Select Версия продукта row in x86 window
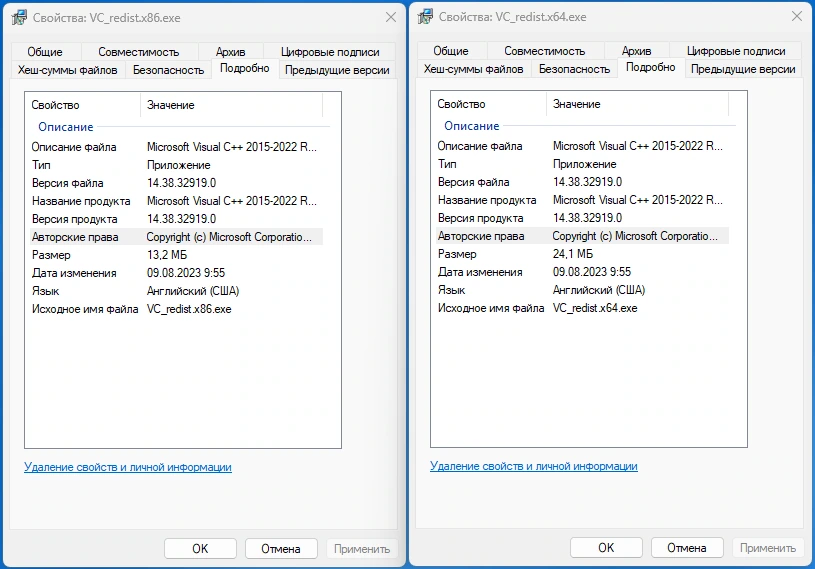Screen dimensions: 815x569 coord(176,219)
